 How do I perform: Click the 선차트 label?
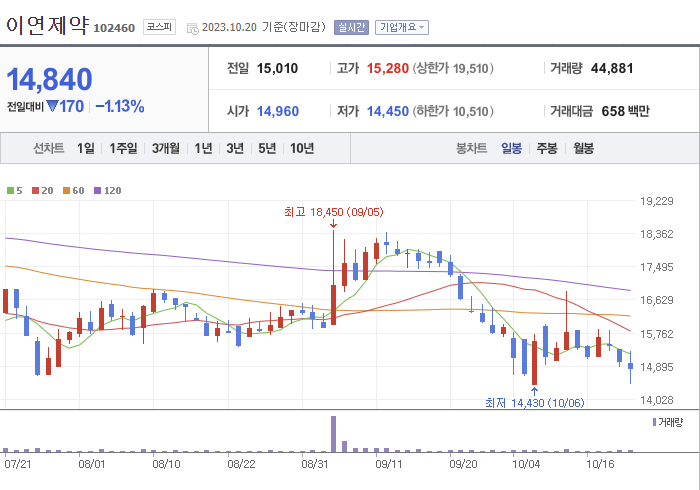coord(49,148)
